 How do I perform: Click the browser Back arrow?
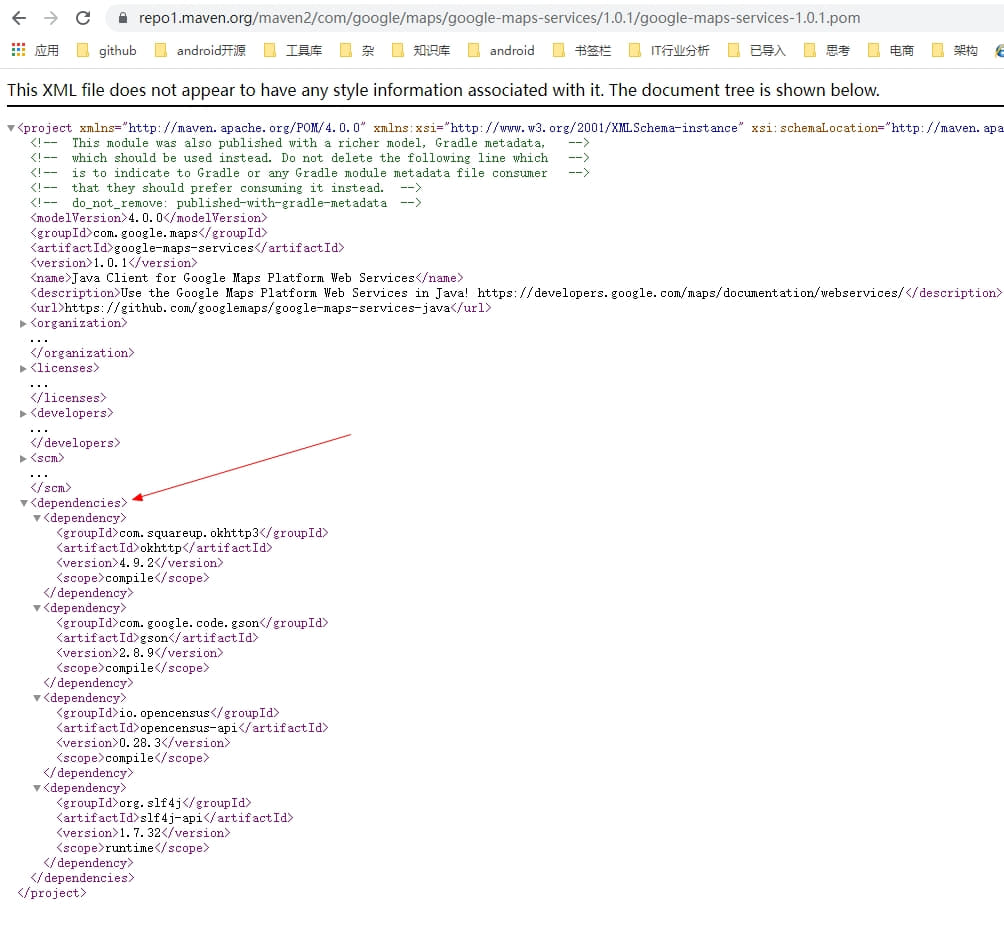pyautogui.click(x=19, y=18)
